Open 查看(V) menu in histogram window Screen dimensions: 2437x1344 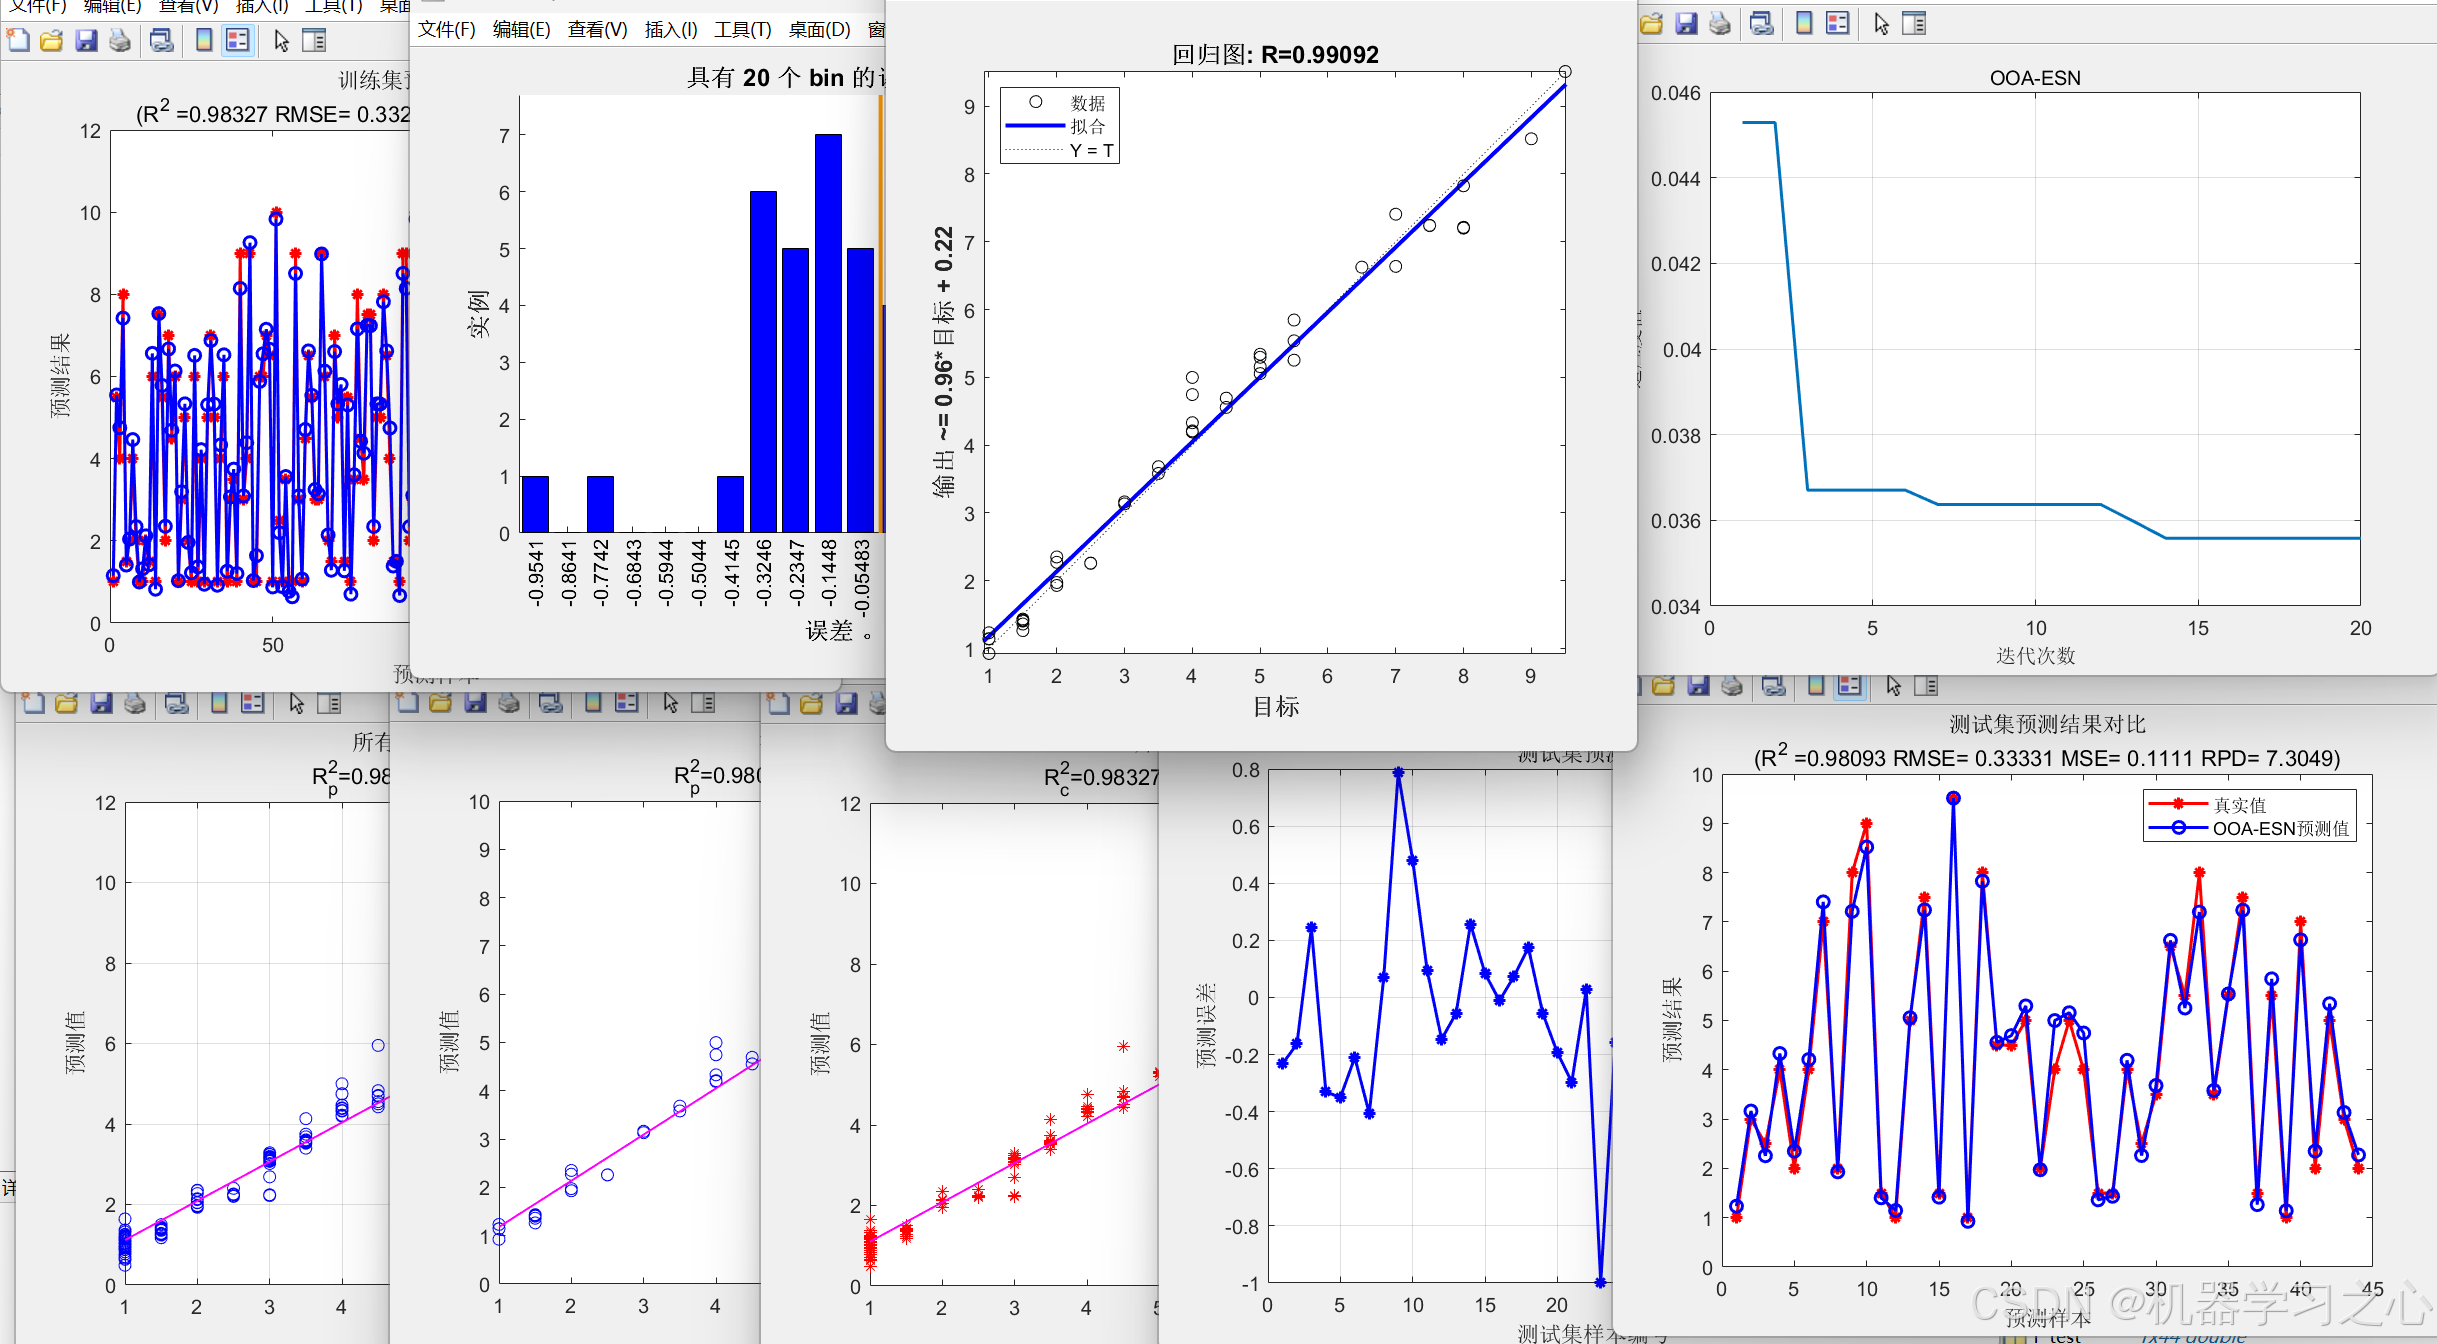tap(597, 30)
